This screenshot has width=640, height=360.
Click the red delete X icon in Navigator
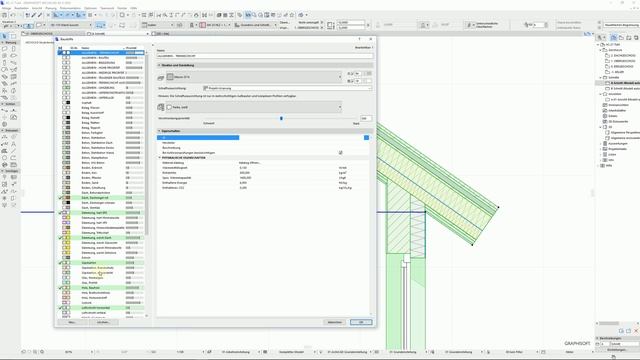636,331
